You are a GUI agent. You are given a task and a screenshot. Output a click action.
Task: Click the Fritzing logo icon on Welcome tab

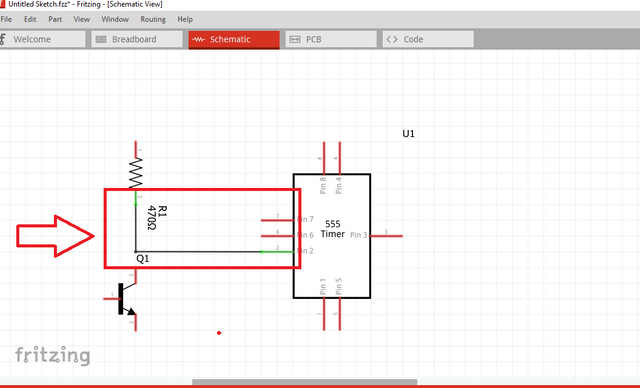[x=3, y=39]
